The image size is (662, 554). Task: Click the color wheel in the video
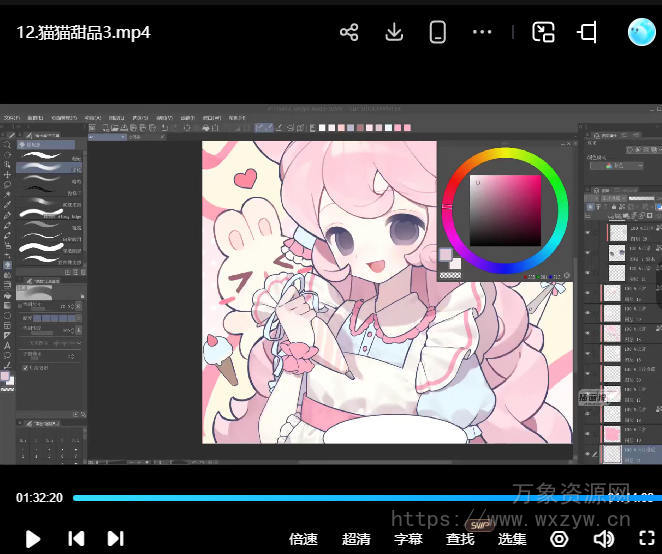(506, 211)
